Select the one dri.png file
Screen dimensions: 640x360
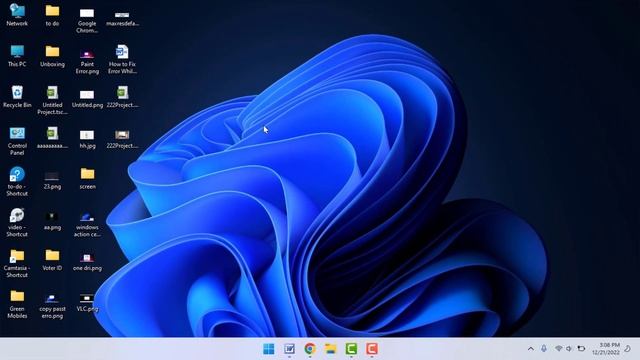click(x=87, y=261)
